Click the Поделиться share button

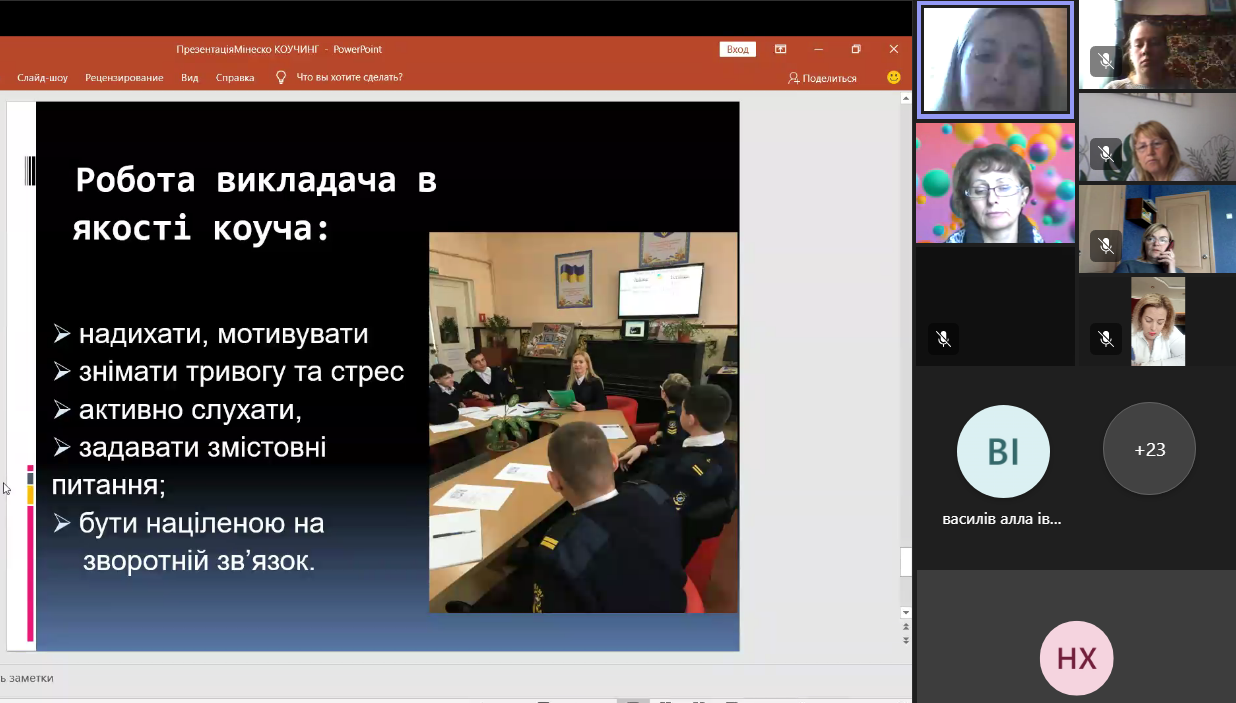pos(822,78)
